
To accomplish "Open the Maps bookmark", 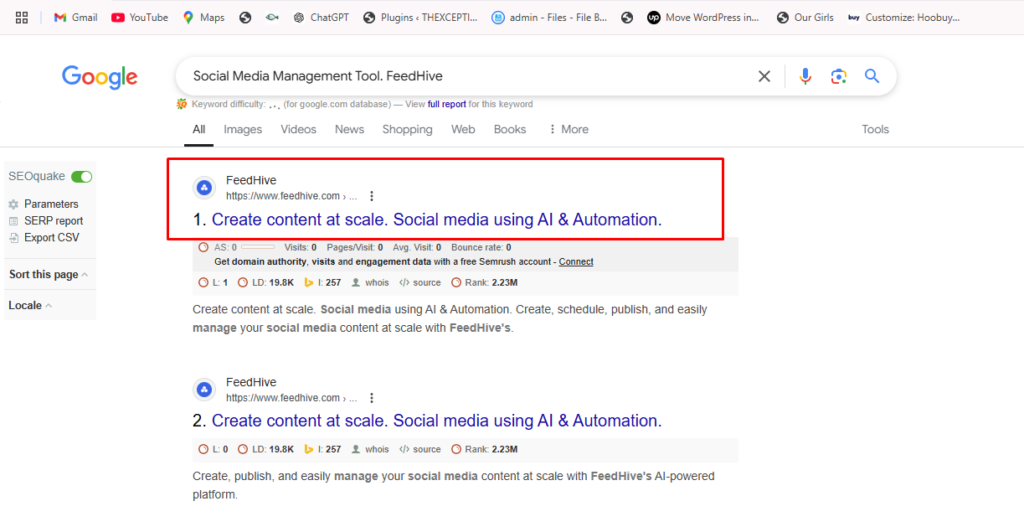I will (204, 18).
